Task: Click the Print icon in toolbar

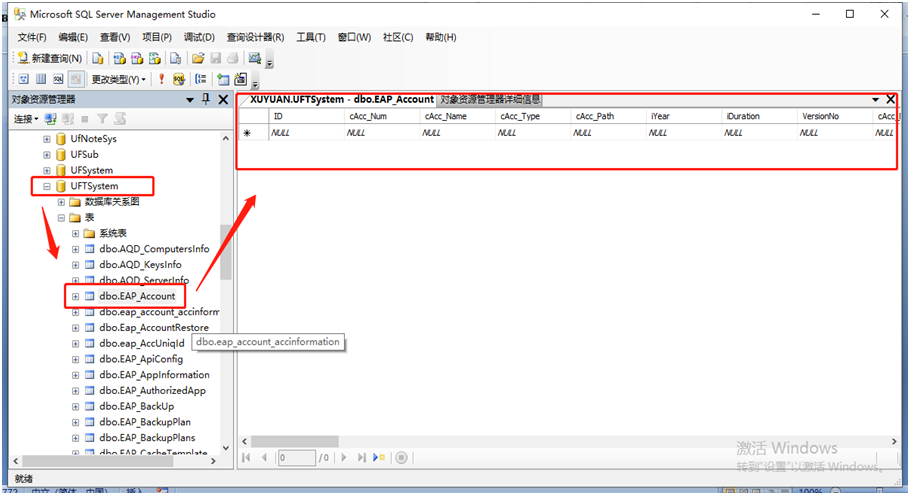Action: 233,58
